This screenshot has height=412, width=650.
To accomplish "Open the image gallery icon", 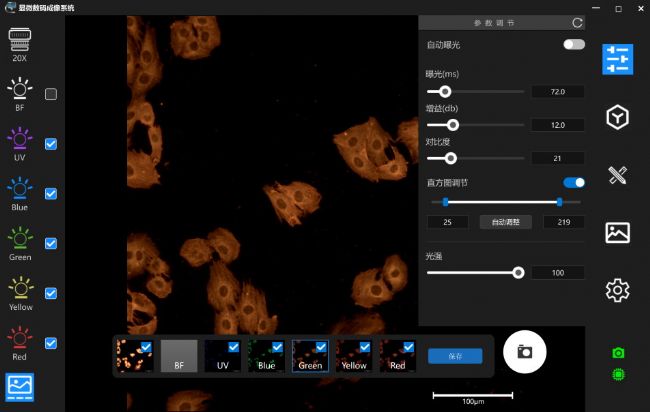I will (x=617, y=233).
